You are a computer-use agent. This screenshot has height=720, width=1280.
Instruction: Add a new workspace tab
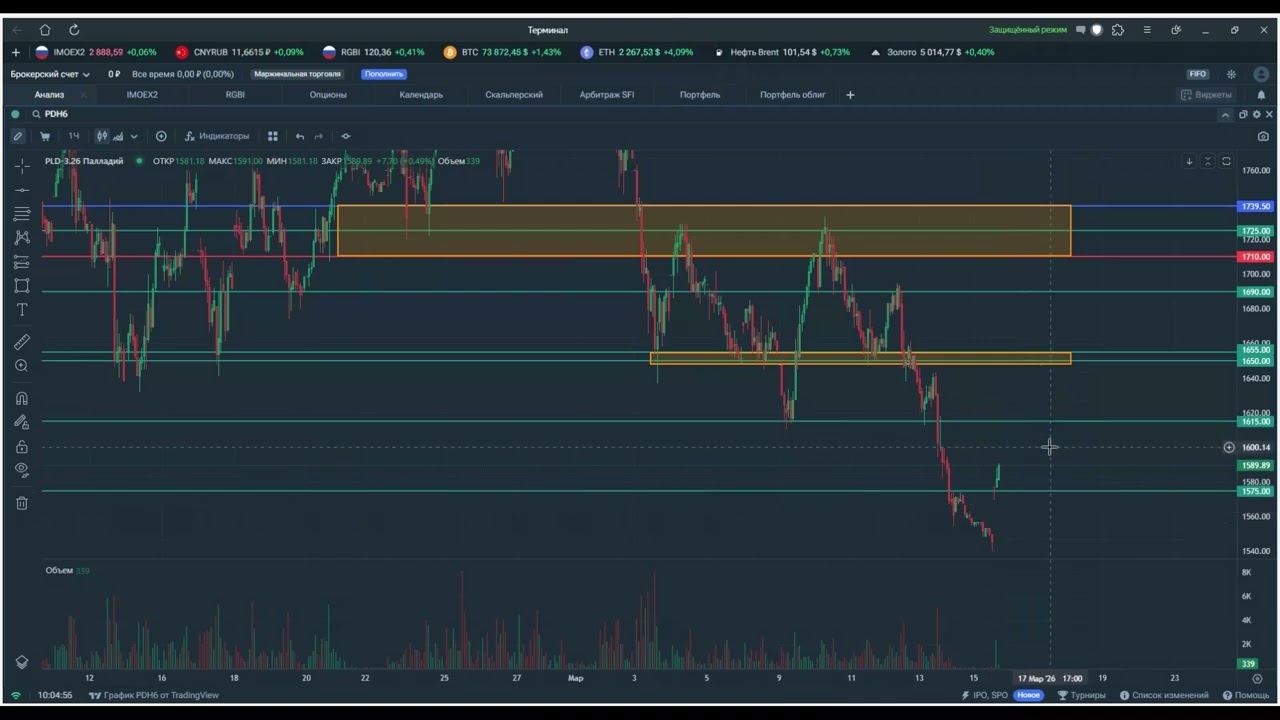(x=850, y=95)
